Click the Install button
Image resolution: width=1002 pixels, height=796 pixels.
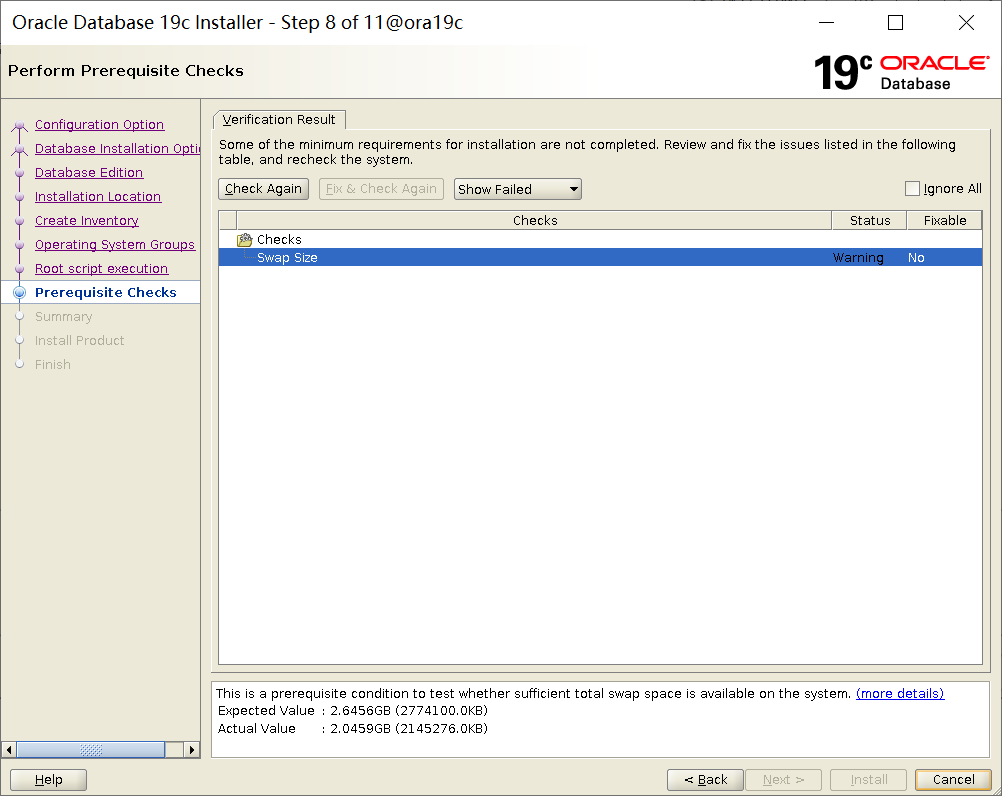click(x=868, y=779)
